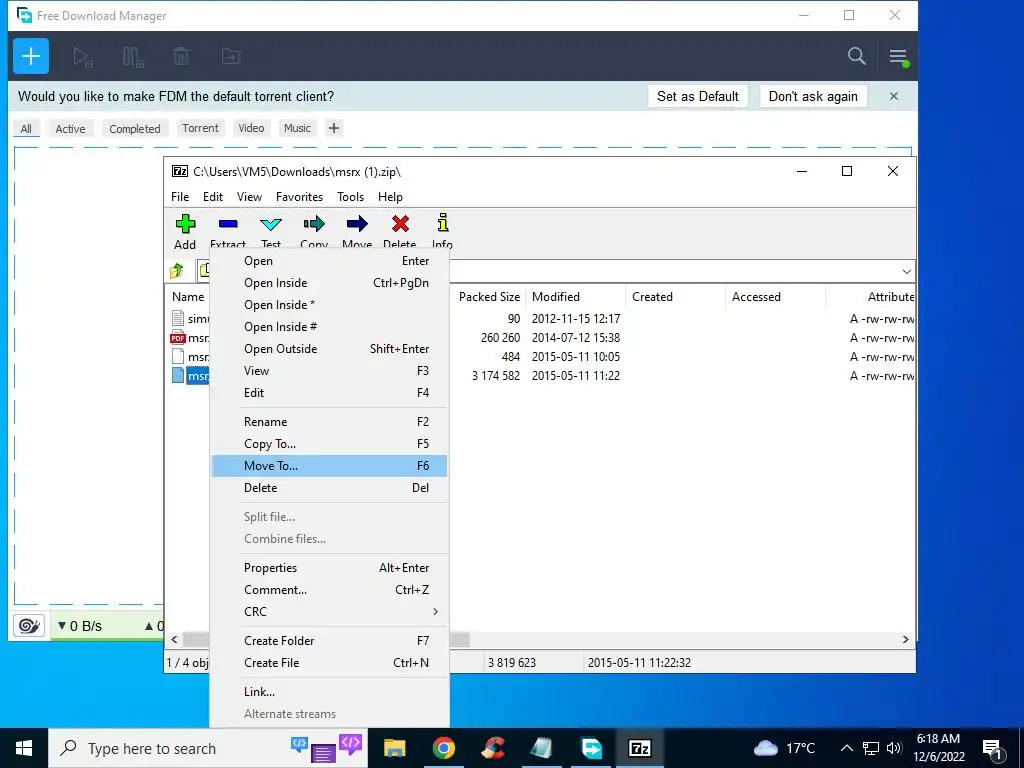Click the 7-Zip Test toolbar icon
1024x768 pixels.
[271, 231]
